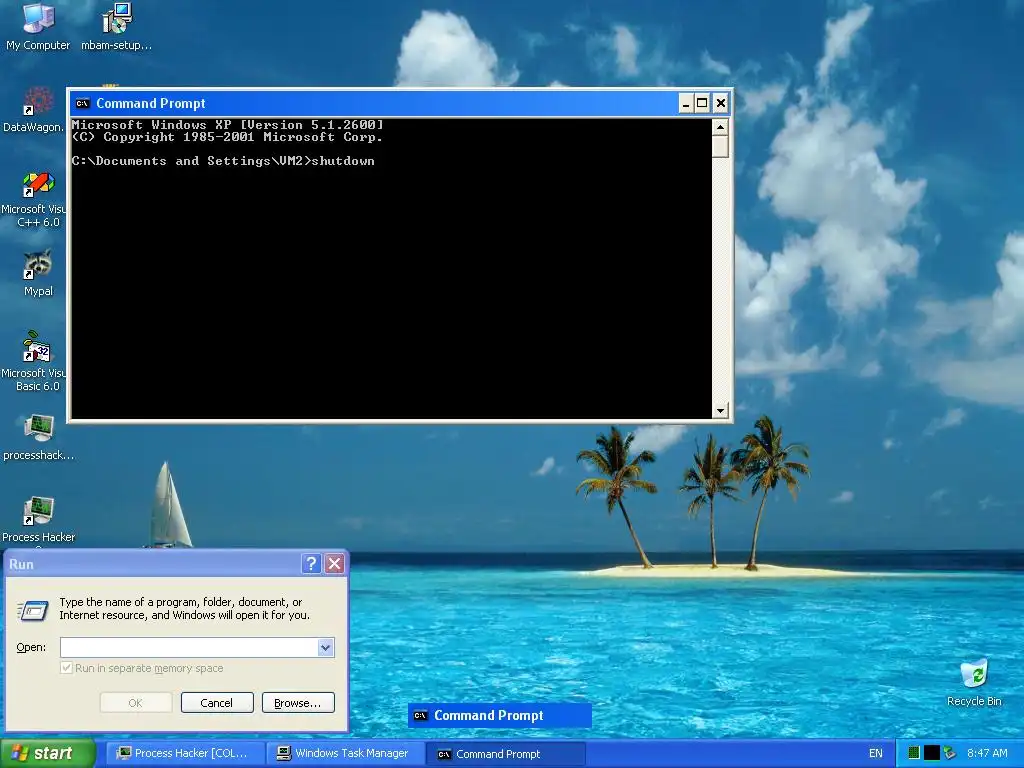Select the Recycle Bin icon
The image size is (1024, 768).
tap(974, 683)
